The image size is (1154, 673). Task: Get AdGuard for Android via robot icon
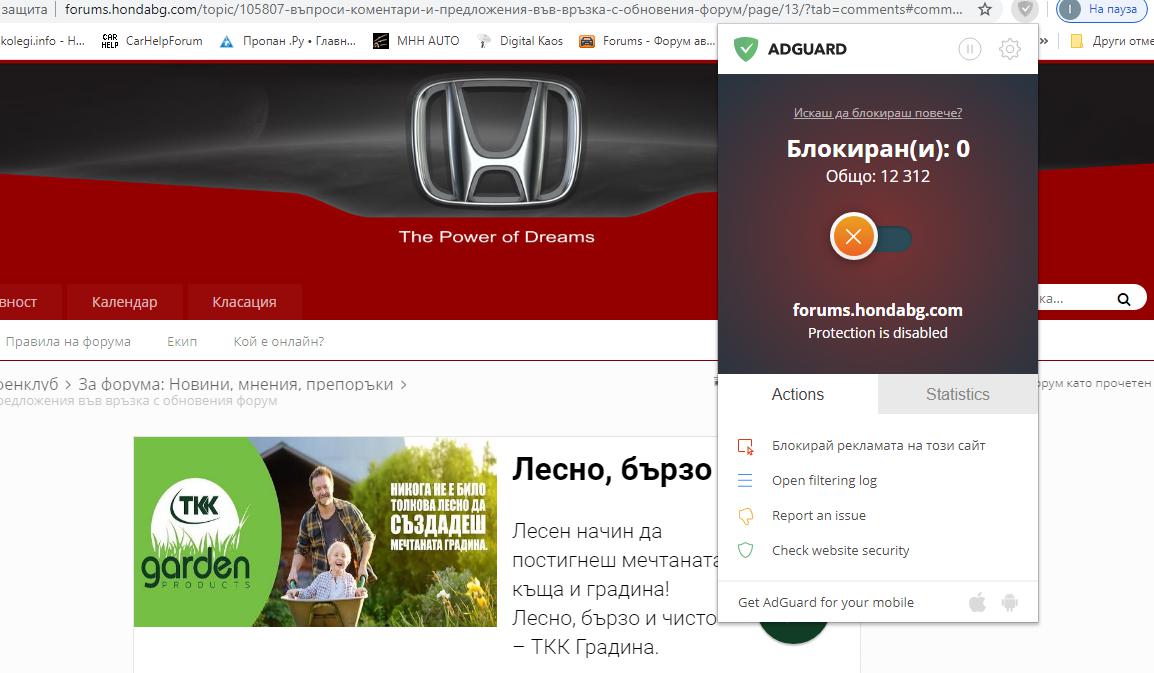coord(1010,603)
